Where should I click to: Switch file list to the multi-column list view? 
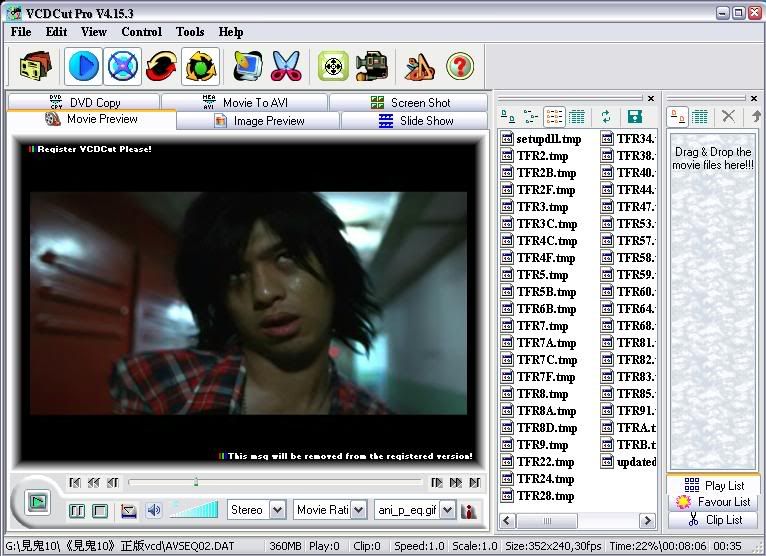[x=554, y=116]
